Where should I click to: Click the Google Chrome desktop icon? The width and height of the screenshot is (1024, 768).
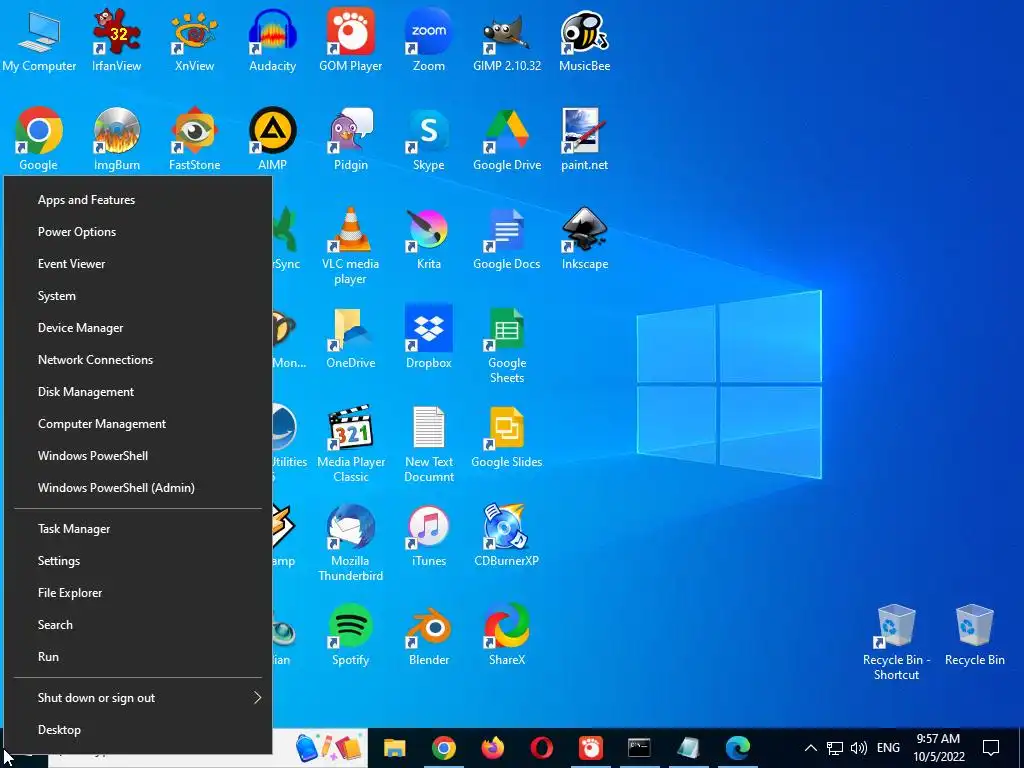point(39,138)
